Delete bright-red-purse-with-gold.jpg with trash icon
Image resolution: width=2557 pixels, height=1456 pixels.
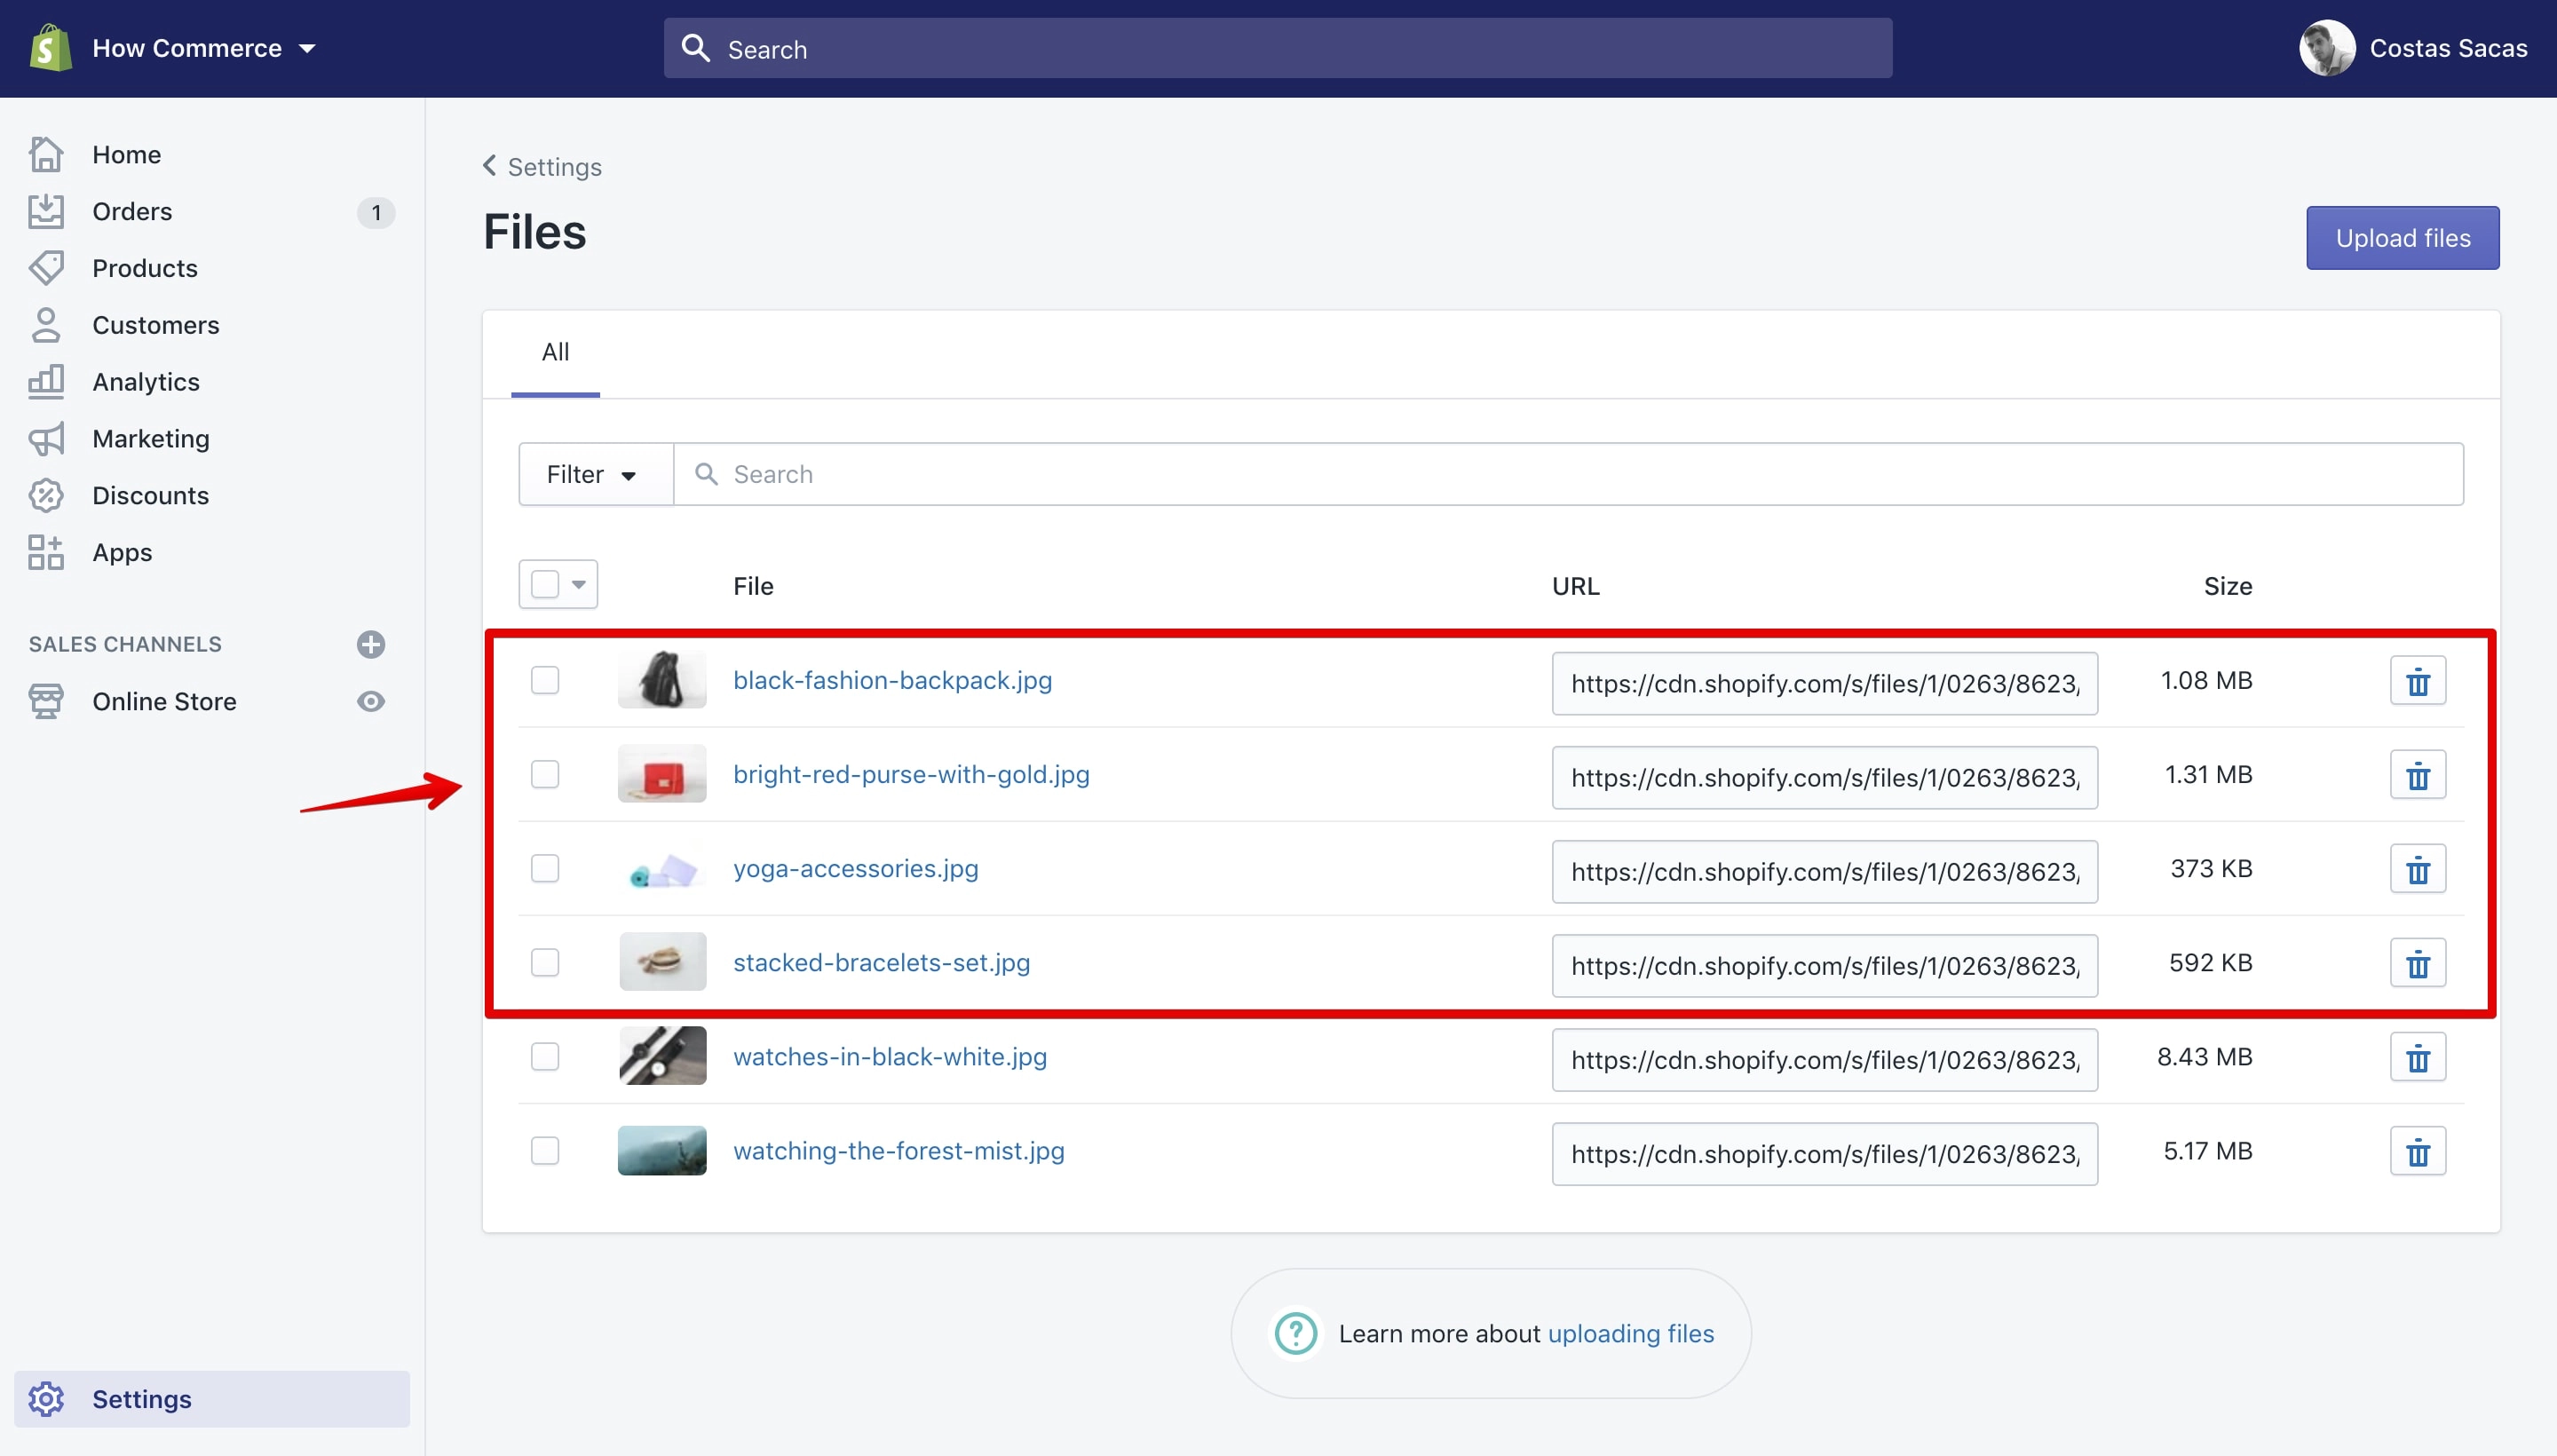[x=2418, y=775]
